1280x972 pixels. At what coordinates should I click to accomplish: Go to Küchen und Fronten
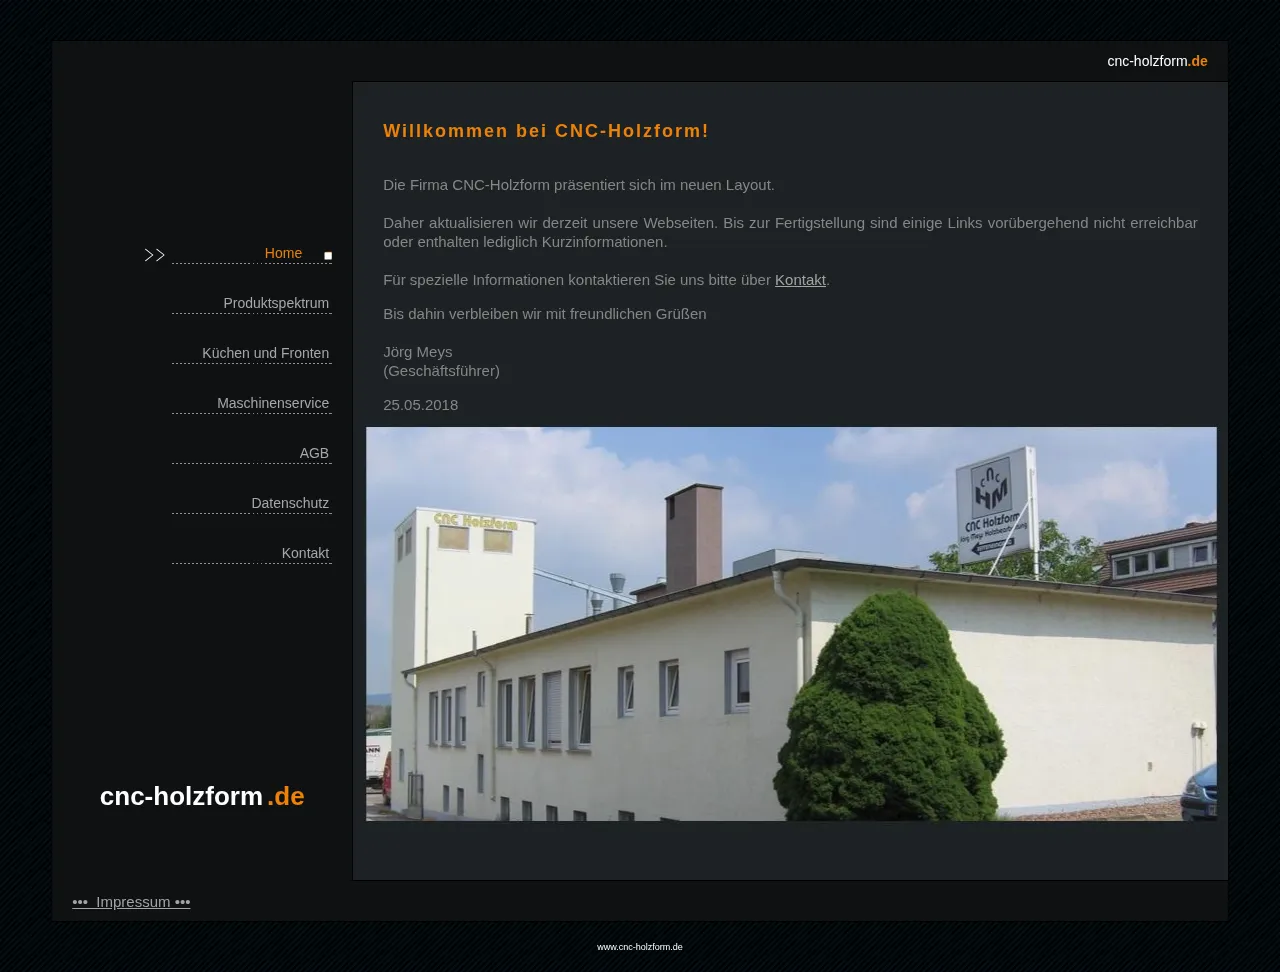(x=265, y=353)
